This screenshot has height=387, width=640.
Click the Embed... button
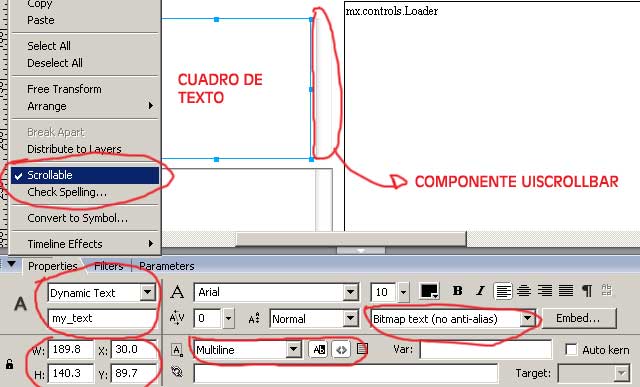coord(578,318)
